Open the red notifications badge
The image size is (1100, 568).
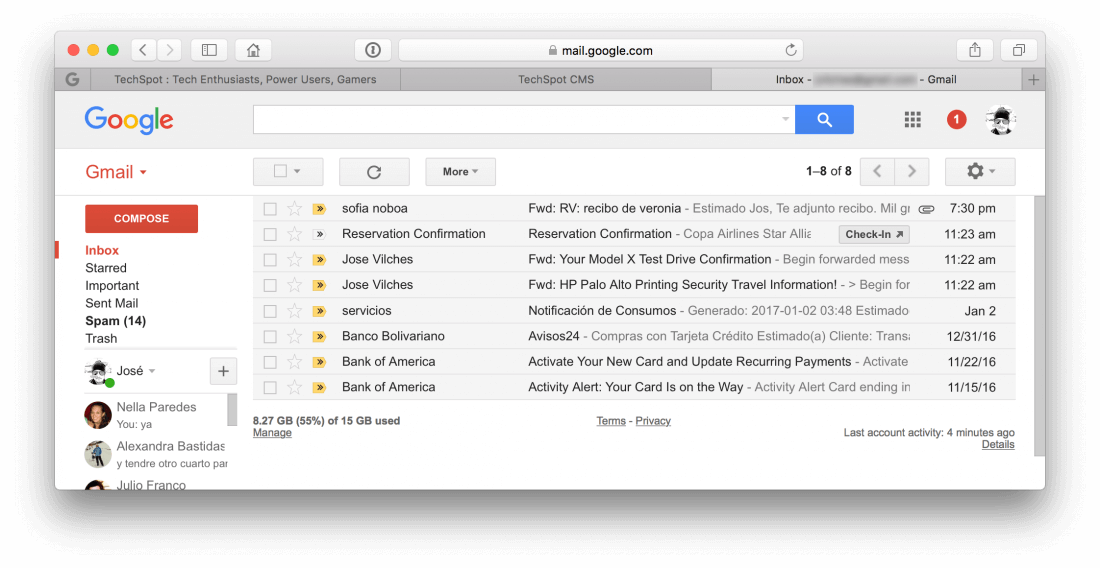pos(956,119)
